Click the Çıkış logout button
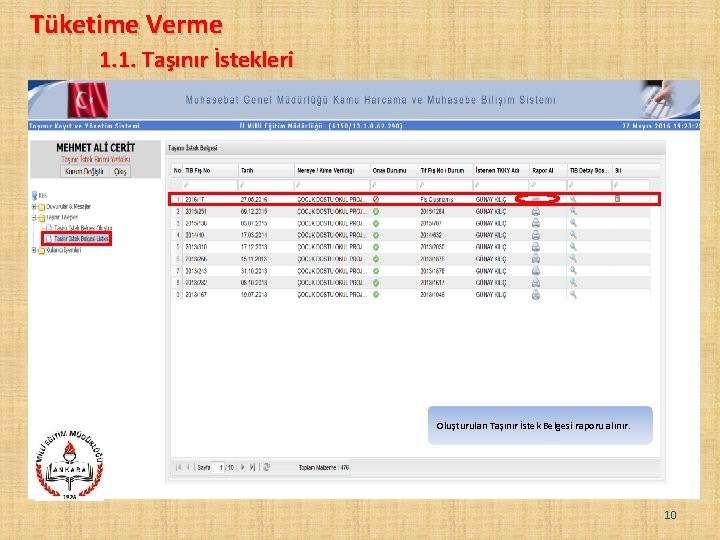This screenshot has width=720, height=540. tap(120, 171)
